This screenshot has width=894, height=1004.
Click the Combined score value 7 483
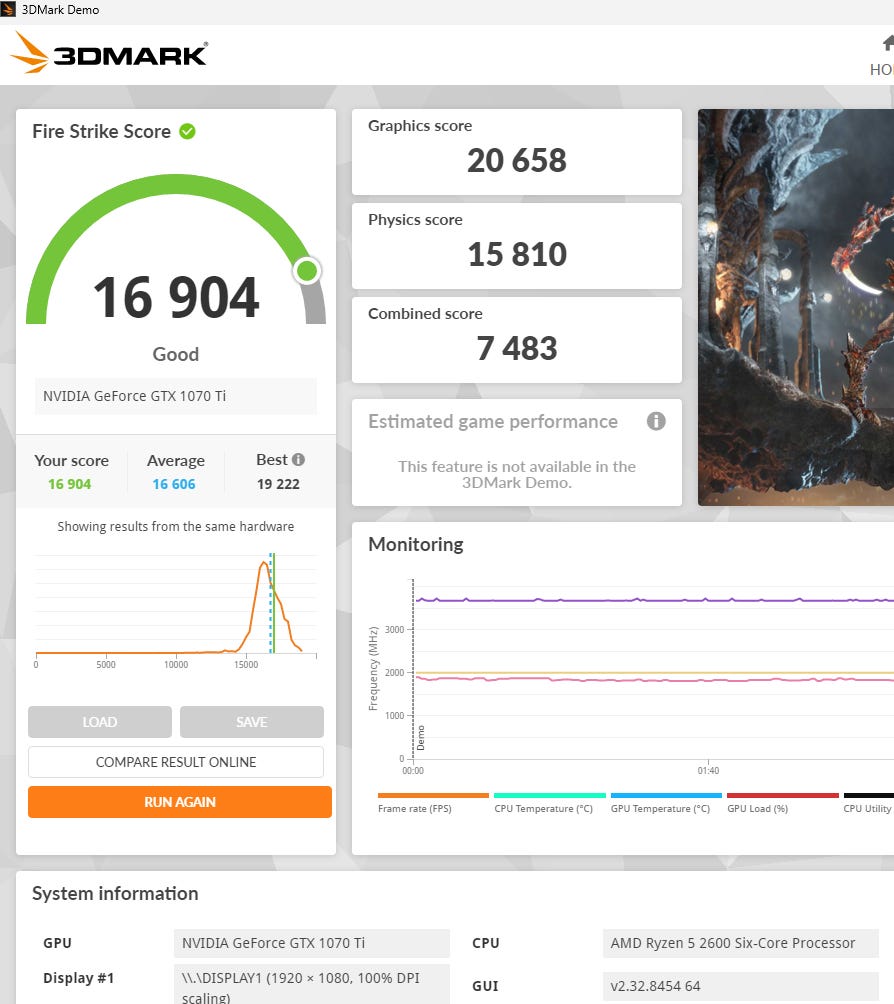(517, 348)
